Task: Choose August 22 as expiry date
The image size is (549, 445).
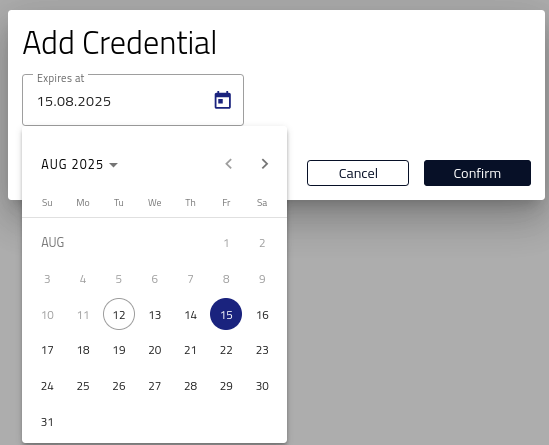Action: pyautogui.click(x=226, y=350)
